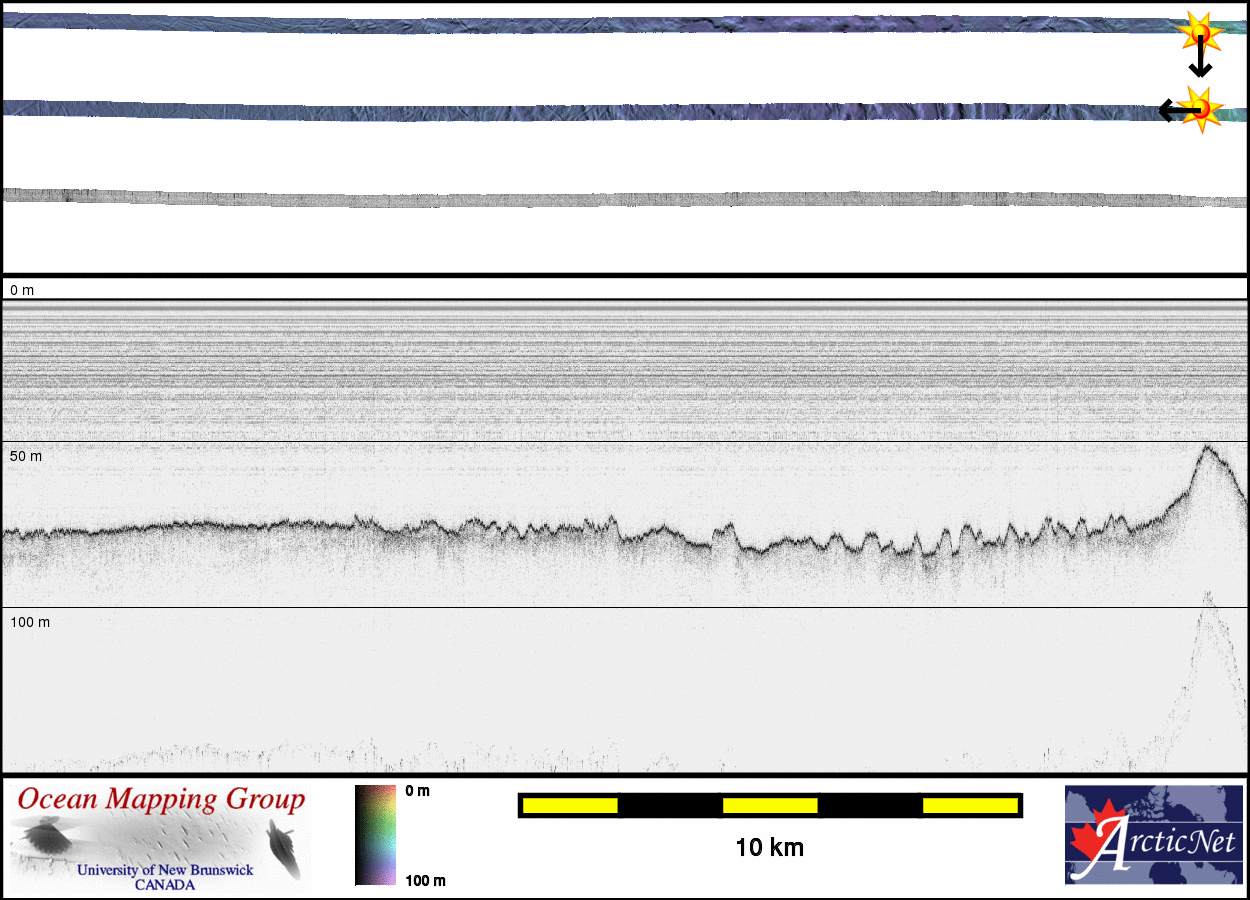Click the 100 m label beside color legend
The width and height of the screenshot is (1250, 900).
(x=424, y=880)
